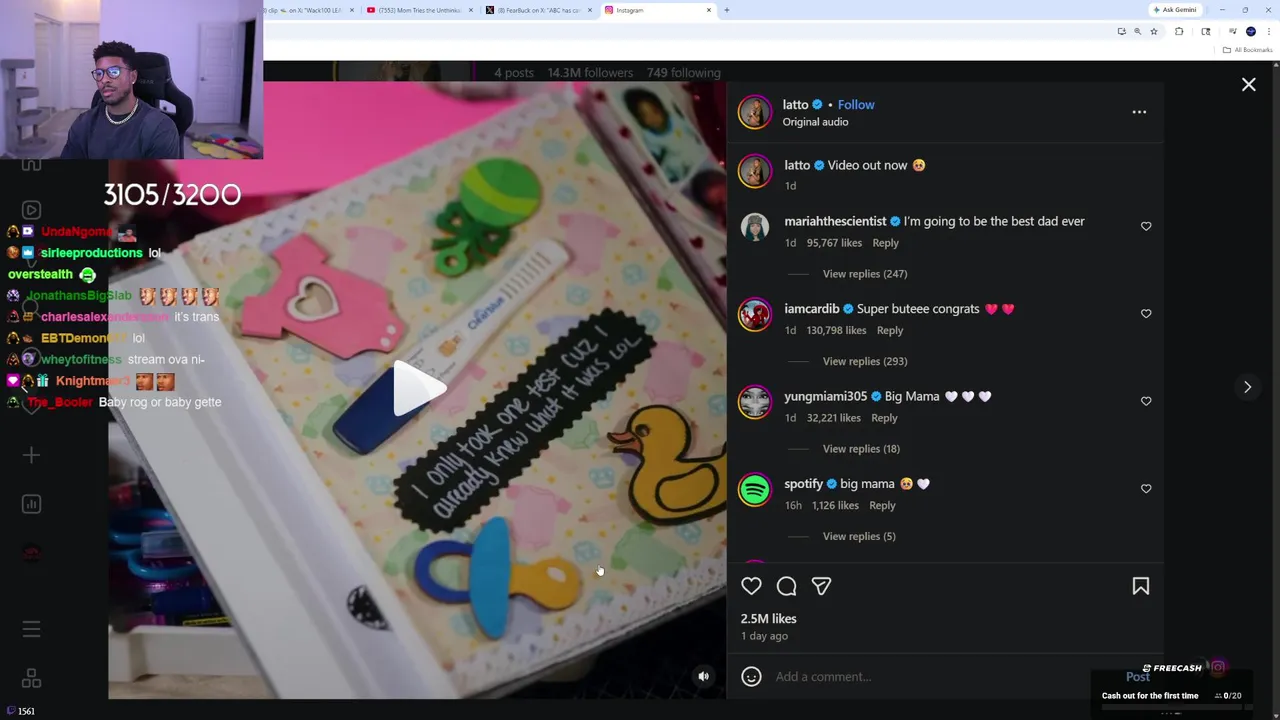Toggle video audio mute speaker

[x=703, y=676]
